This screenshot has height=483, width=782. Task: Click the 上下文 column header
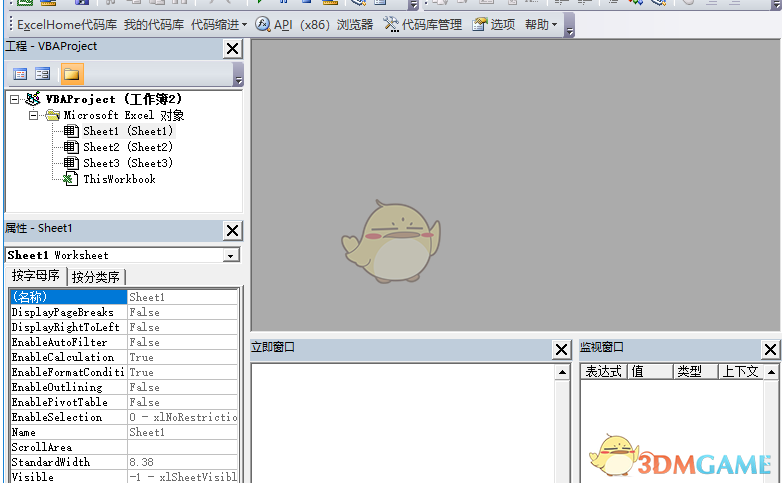(741, 372)
